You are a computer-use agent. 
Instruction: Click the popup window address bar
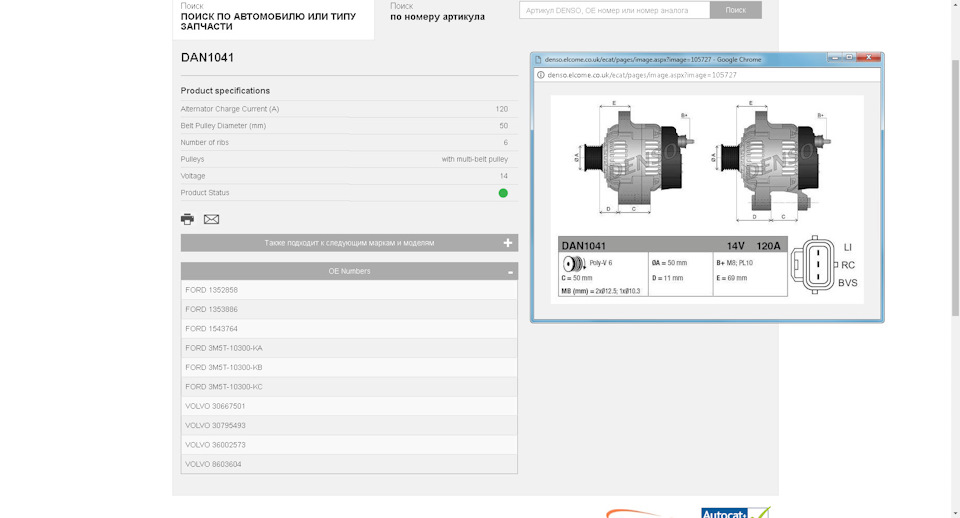[707, 75]
